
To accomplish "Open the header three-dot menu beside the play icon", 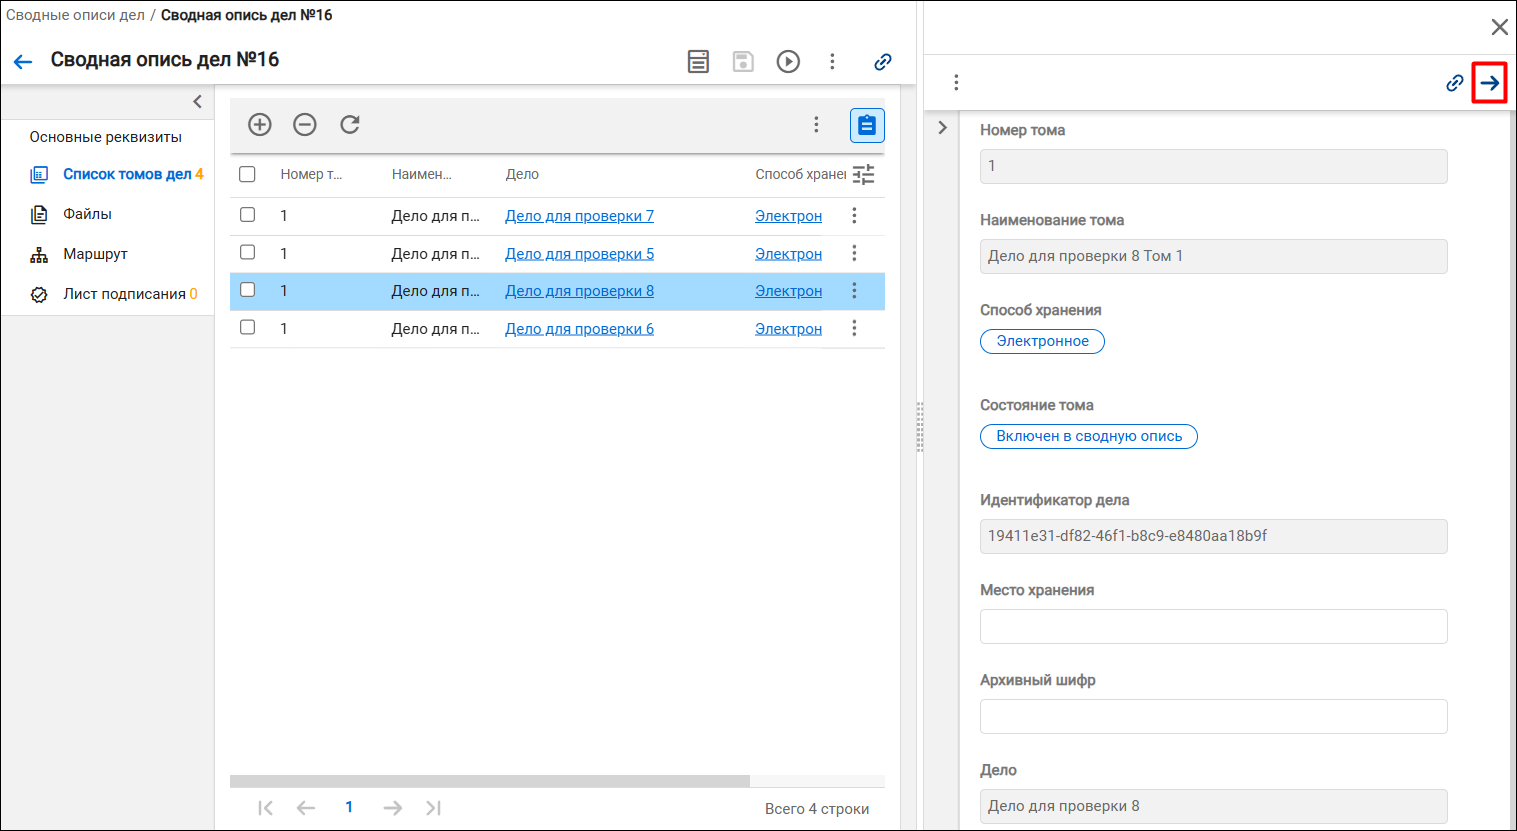I will tap(832, 62).
